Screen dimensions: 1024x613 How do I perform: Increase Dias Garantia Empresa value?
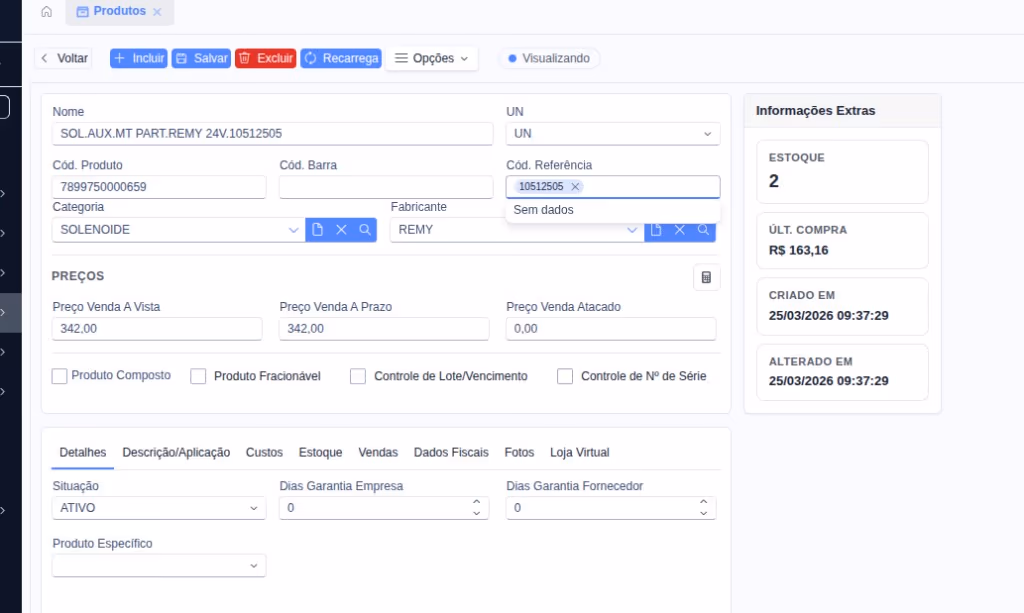pos(477,502)
